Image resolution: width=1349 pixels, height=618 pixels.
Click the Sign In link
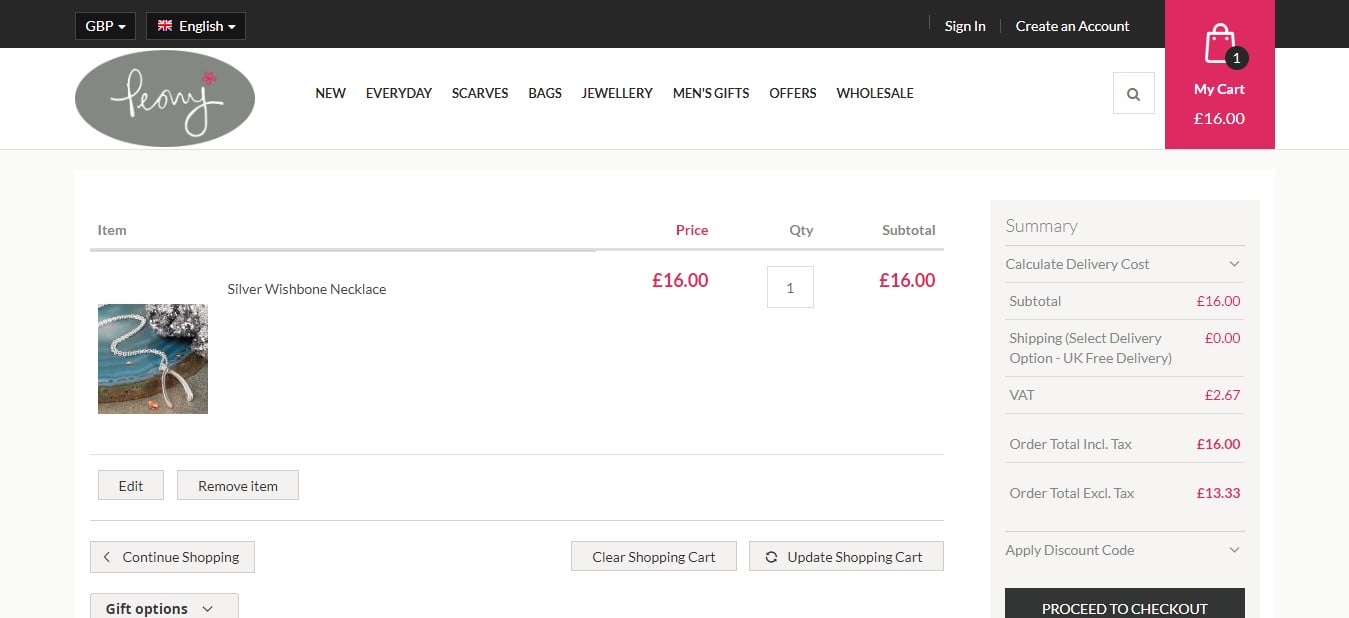(x=965, y=26)
